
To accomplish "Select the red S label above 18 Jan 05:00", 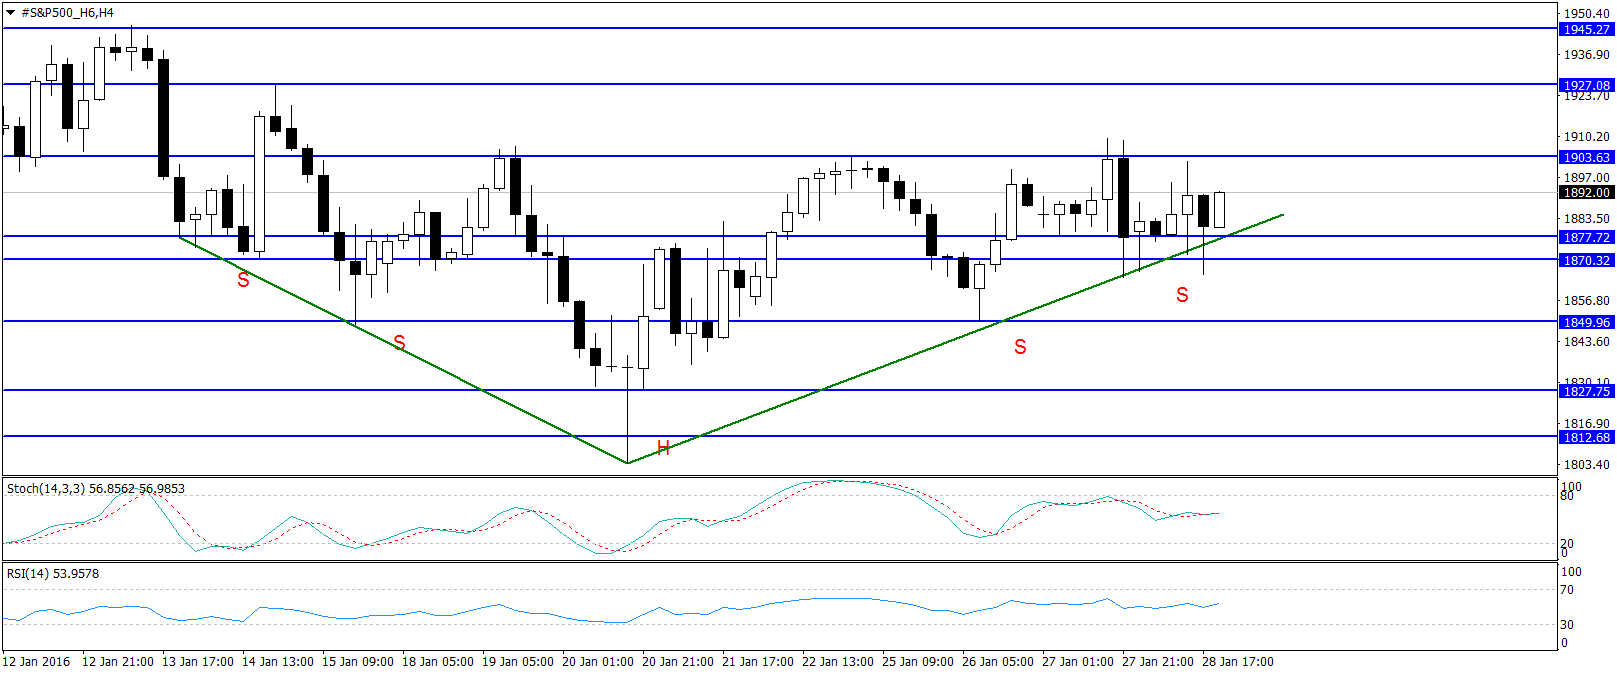I will [x=399, y=343].
